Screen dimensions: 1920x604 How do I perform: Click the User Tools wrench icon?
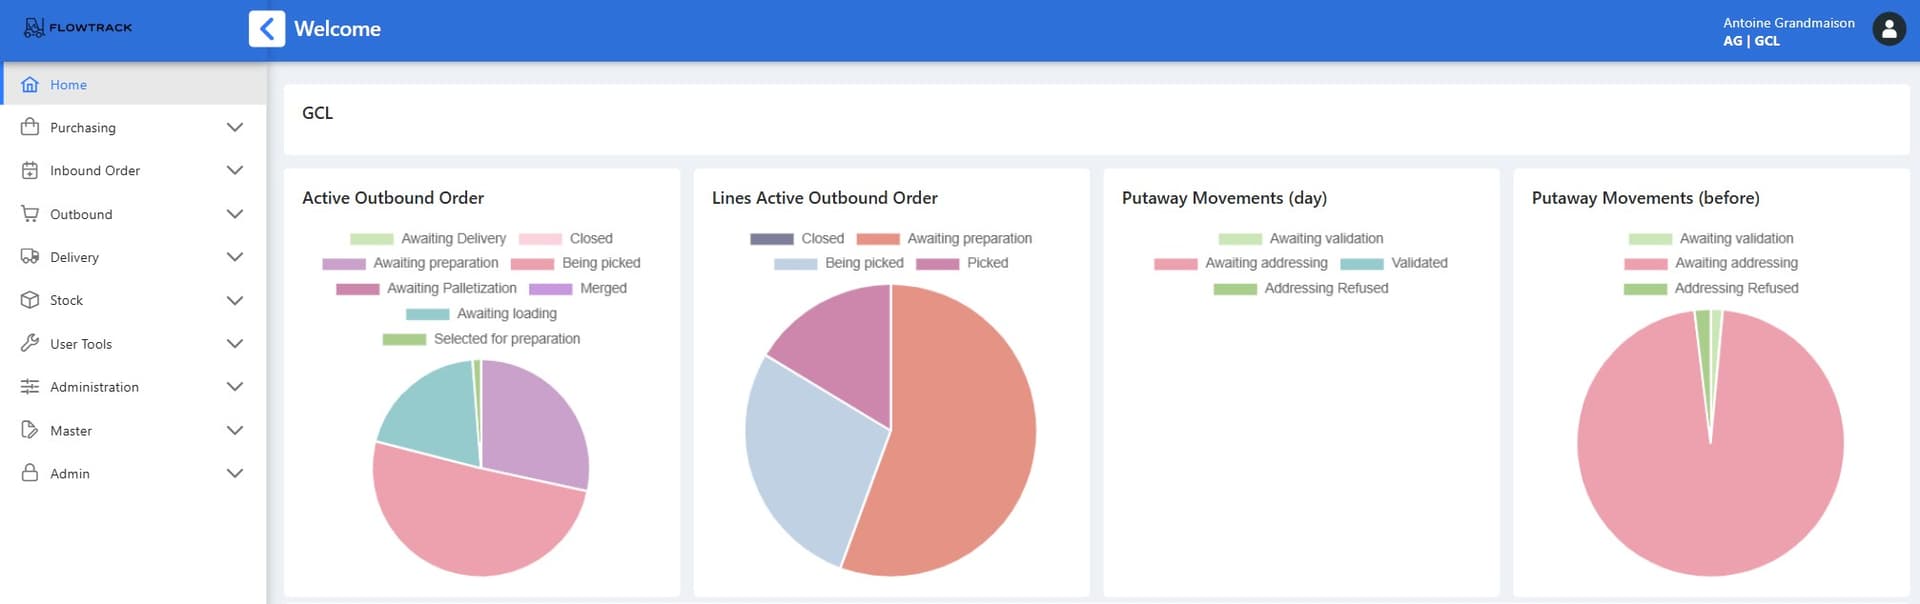[x=30, y=344]
